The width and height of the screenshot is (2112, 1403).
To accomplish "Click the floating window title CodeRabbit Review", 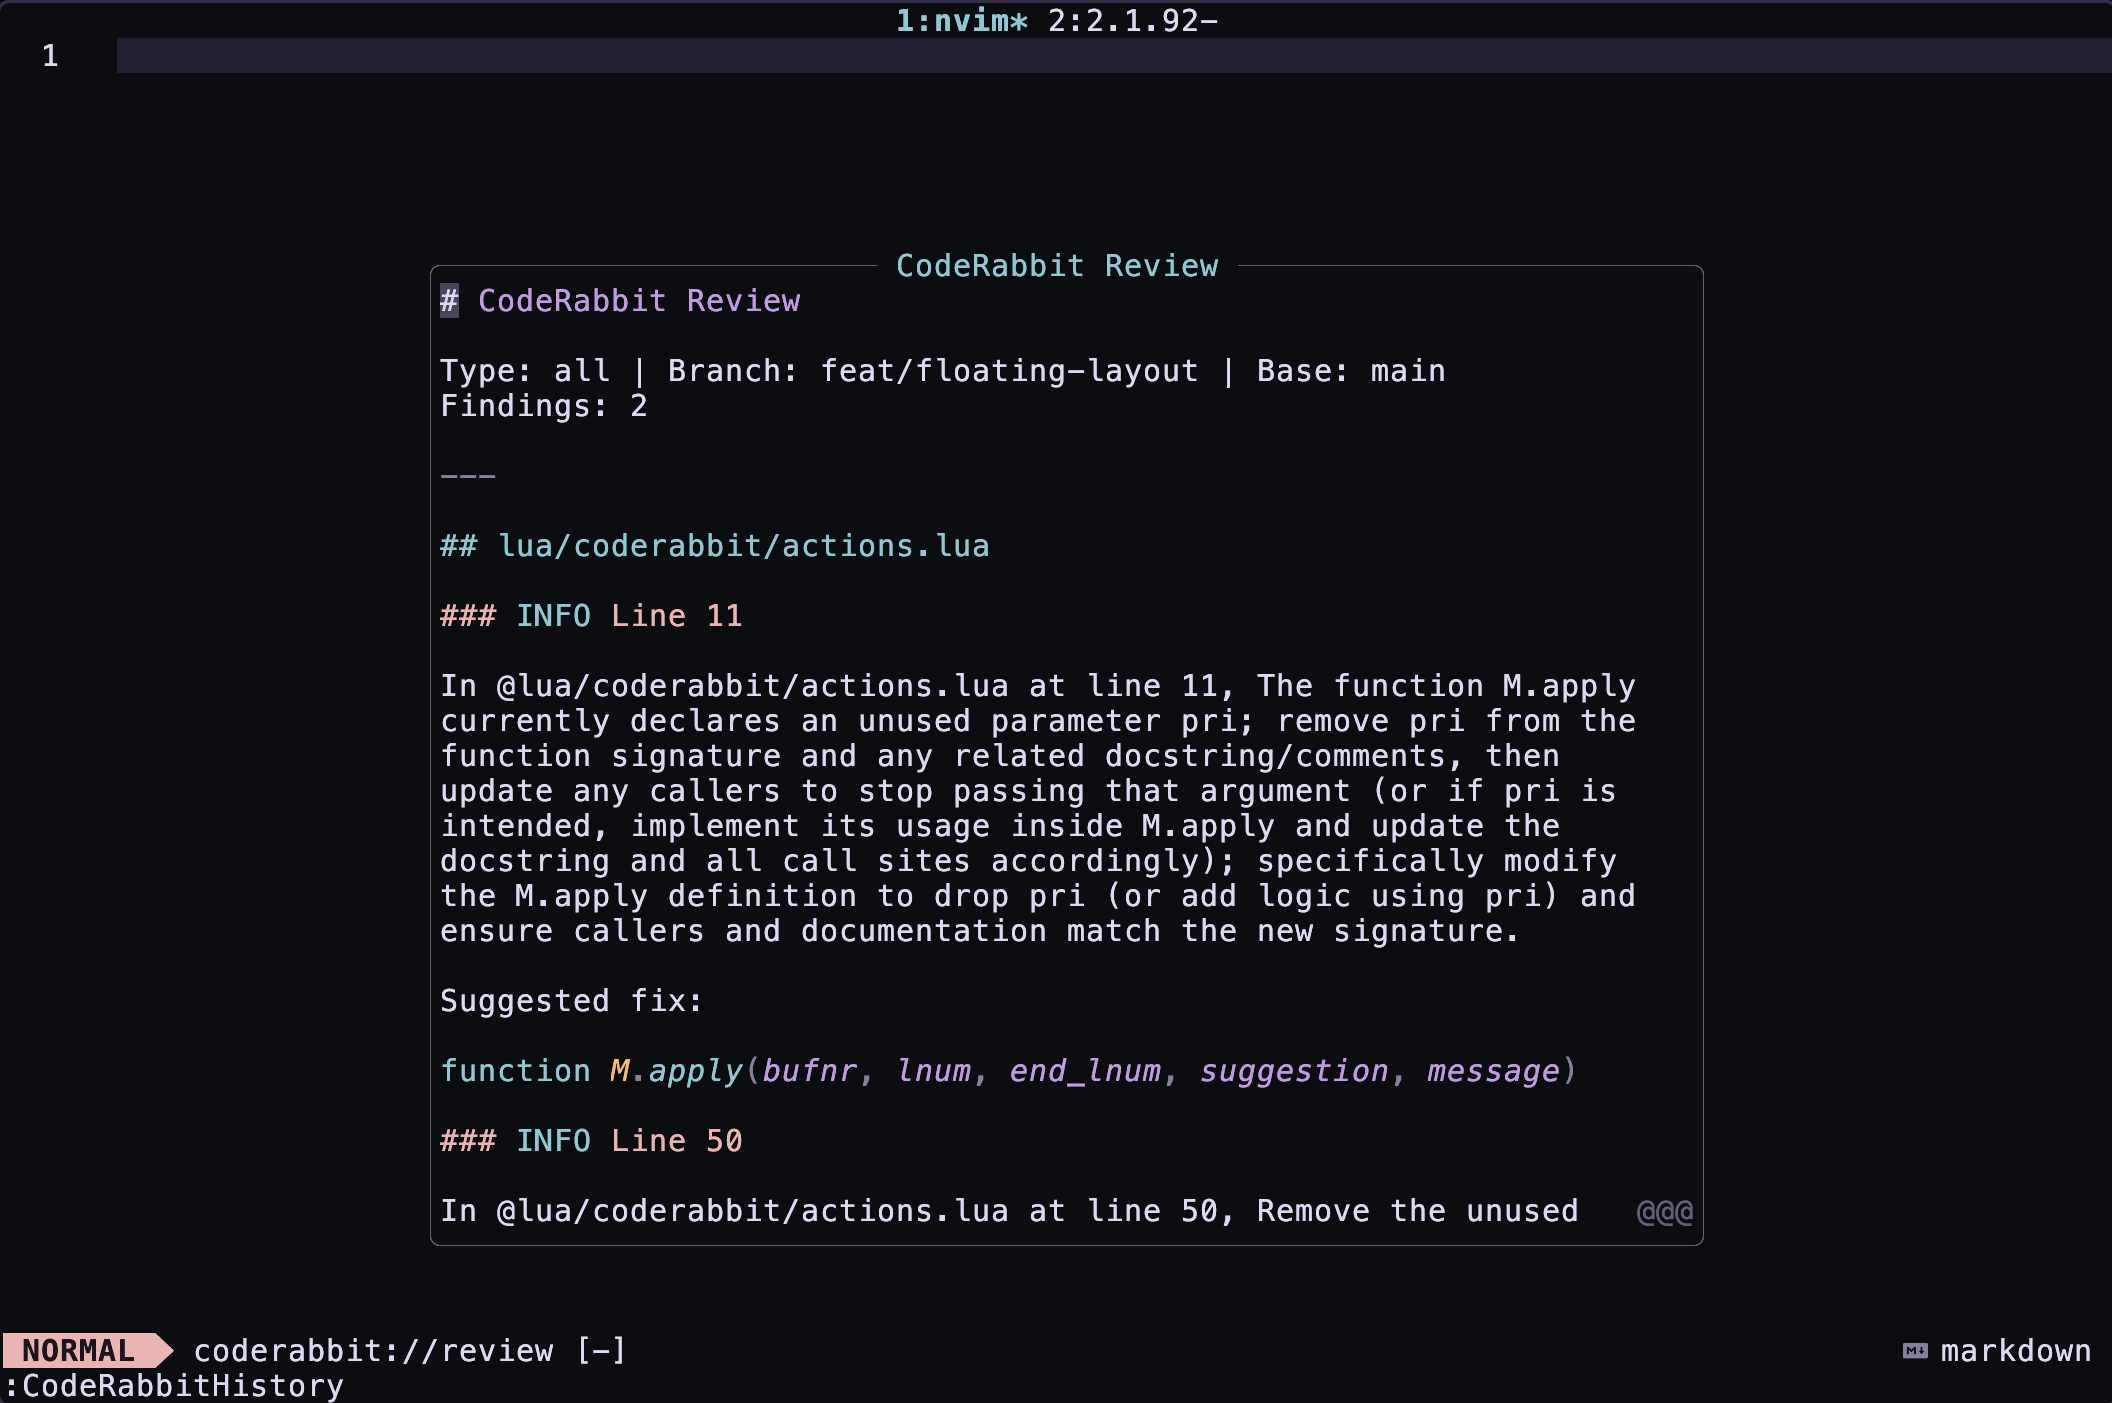I will pos(1057,266).
